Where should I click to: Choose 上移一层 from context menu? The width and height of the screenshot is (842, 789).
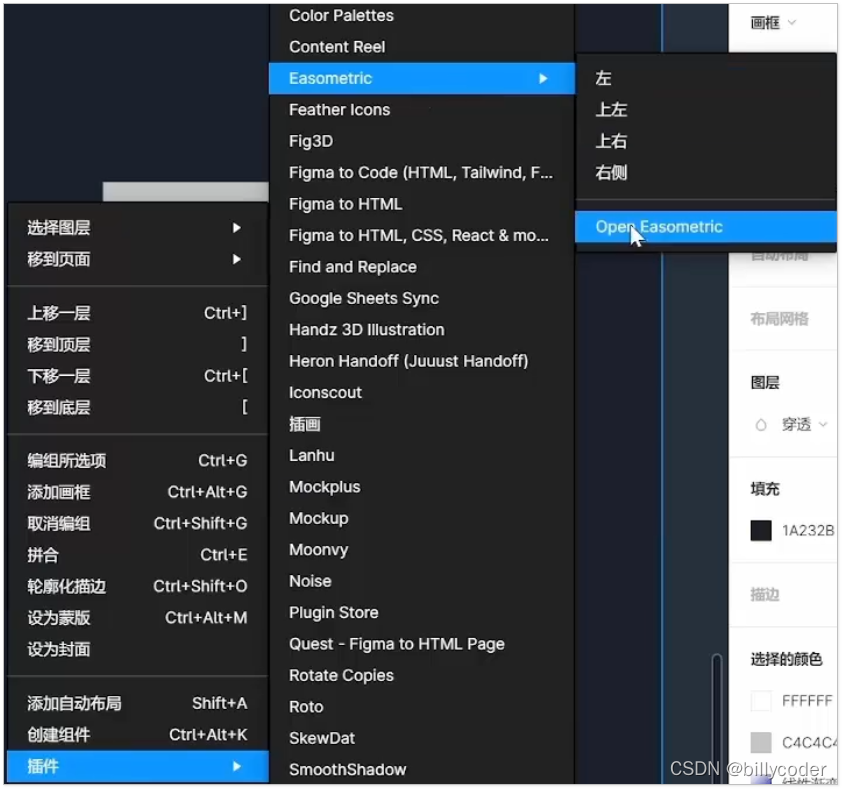(137, 313)
